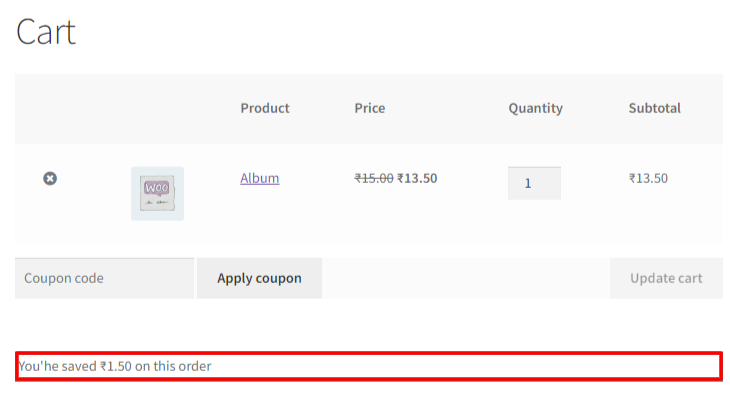Click into the Coupon code field

click(x=104, y=278)
